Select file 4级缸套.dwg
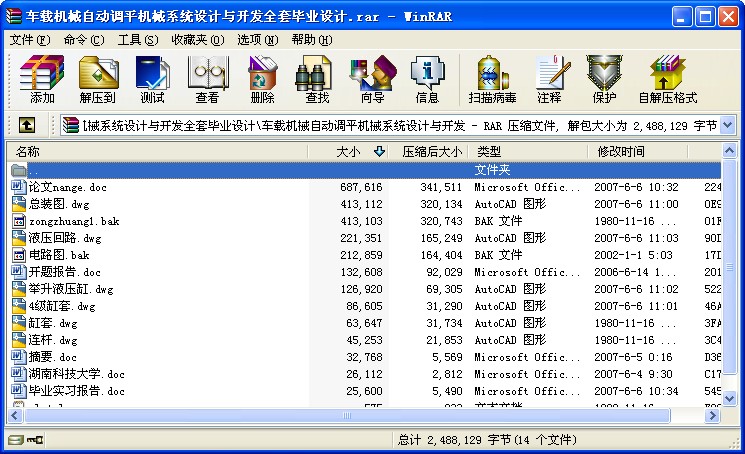745x454 pixels. 62,306
